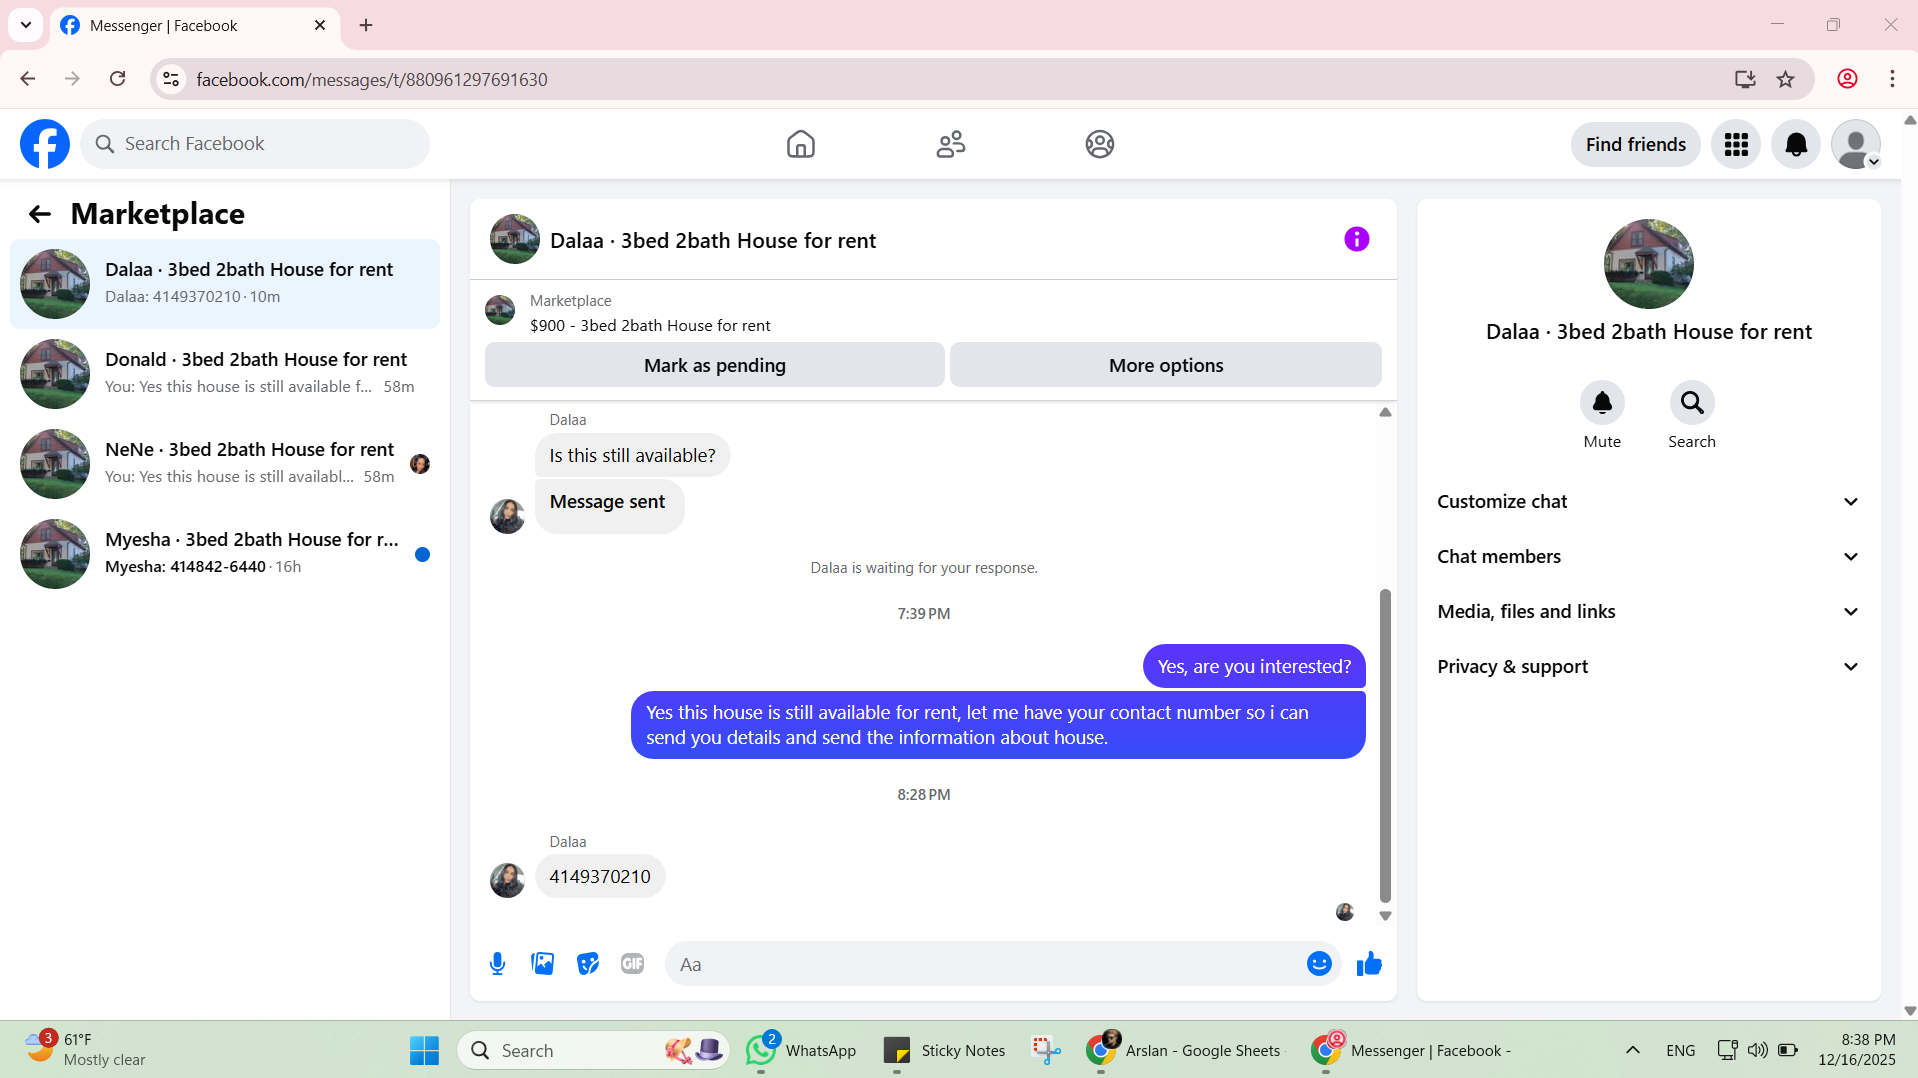Screen dimensions: 1918x1078
Task: Expand Chat members section
Action: pos(1648,557)
